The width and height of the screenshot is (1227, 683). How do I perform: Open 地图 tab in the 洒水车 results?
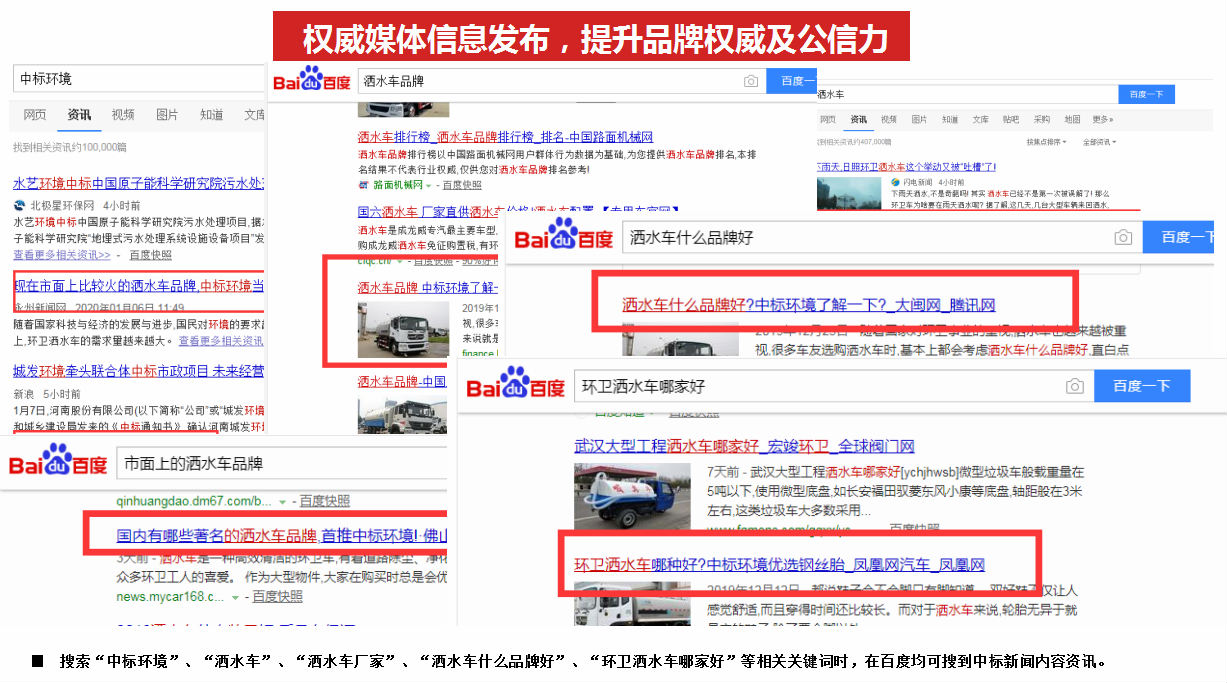[1072, 120]
